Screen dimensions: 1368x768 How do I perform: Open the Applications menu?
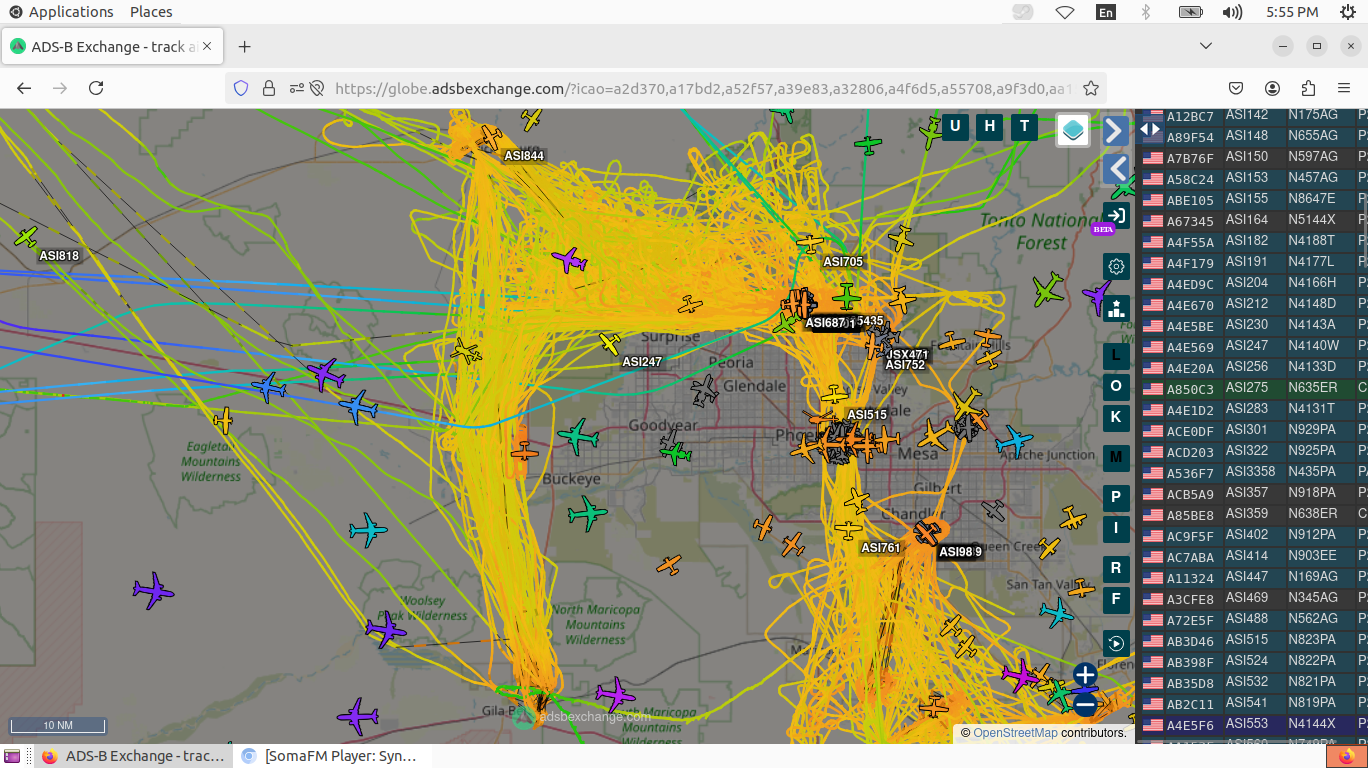[x=61, y=12]
